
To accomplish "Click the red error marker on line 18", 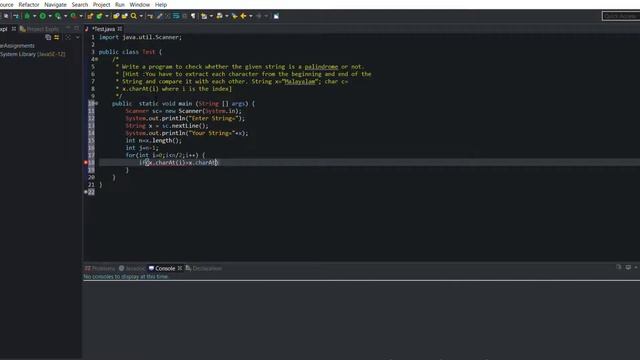I will click(86, 162).
